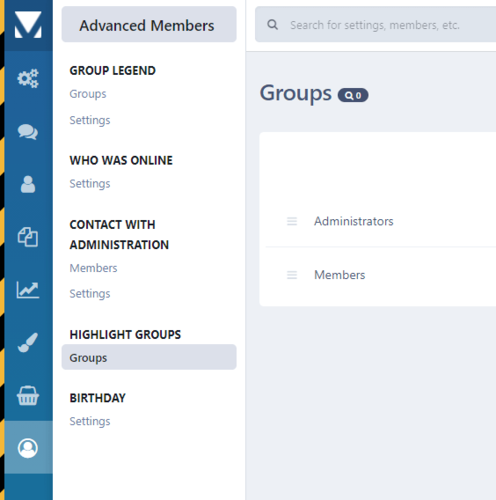Open the System gears icon section
Image resolution: width=496 pixels, height=500 pixels.
28,78
